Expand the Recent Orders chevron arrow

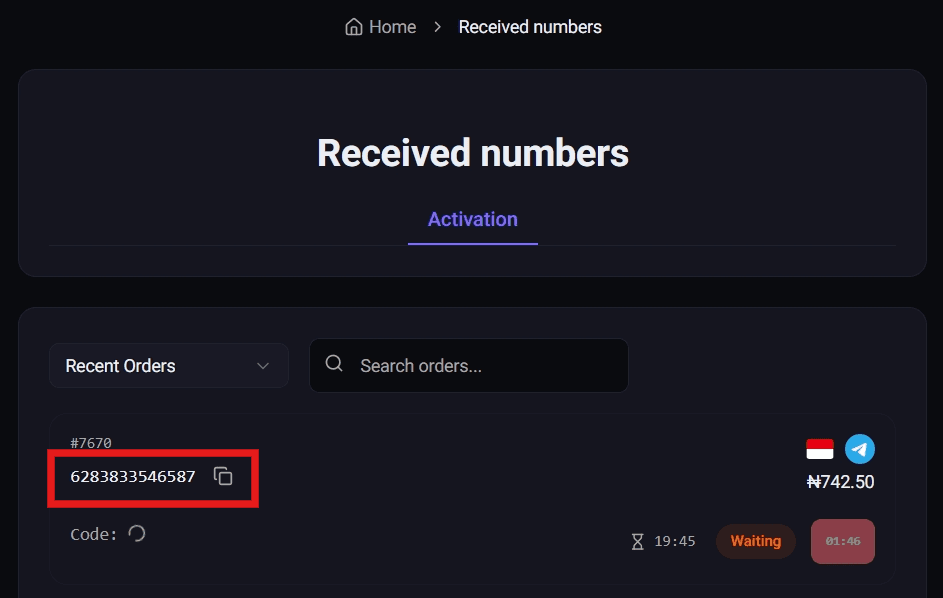(x=263, y=366)
